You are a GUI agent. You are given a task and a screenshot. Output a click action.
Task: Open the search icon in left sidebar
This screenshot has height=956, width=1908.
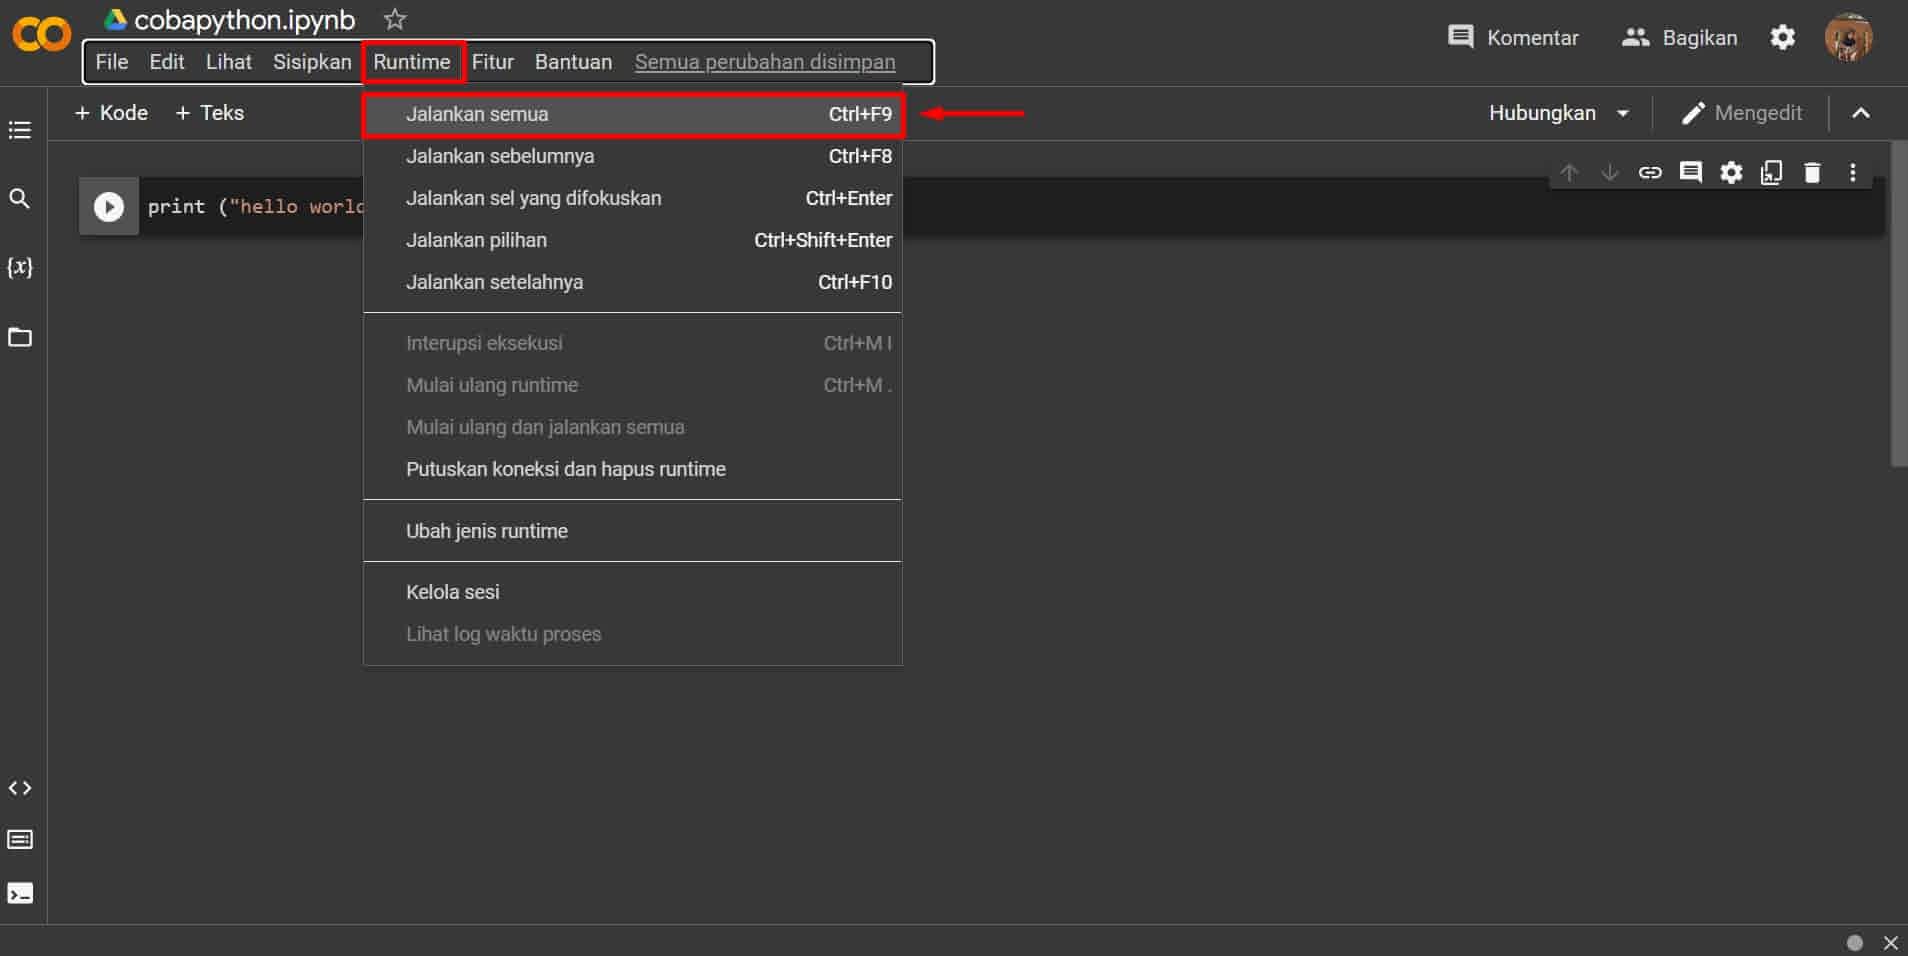(x=20, y=199)
